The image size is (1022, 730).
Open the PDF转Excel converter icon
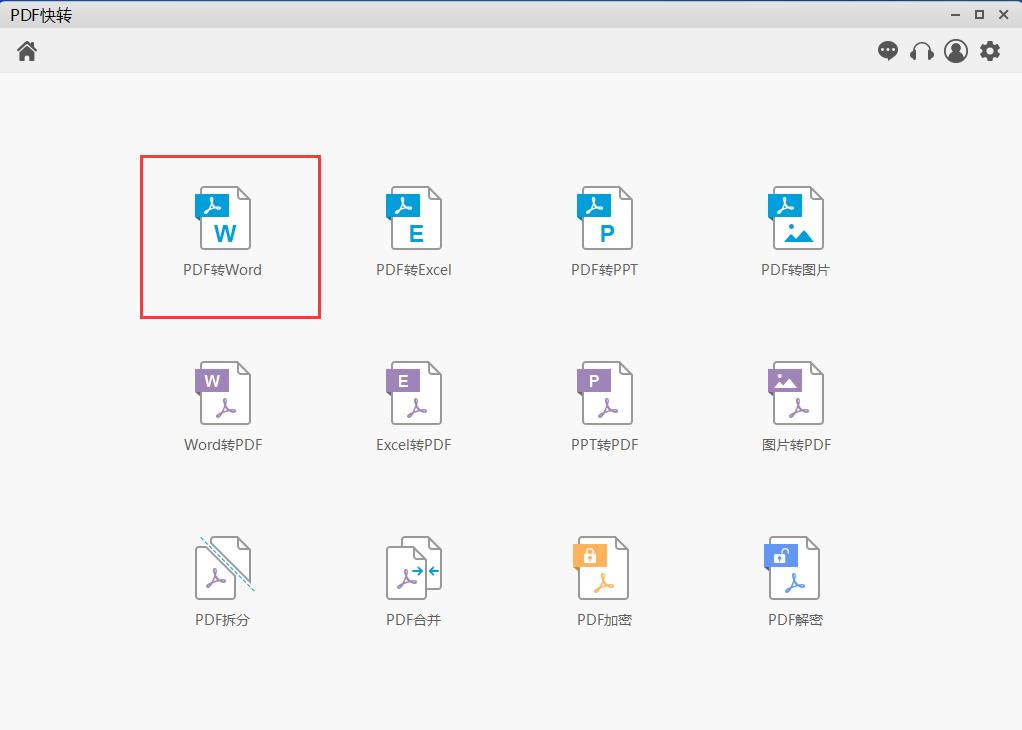414,218
